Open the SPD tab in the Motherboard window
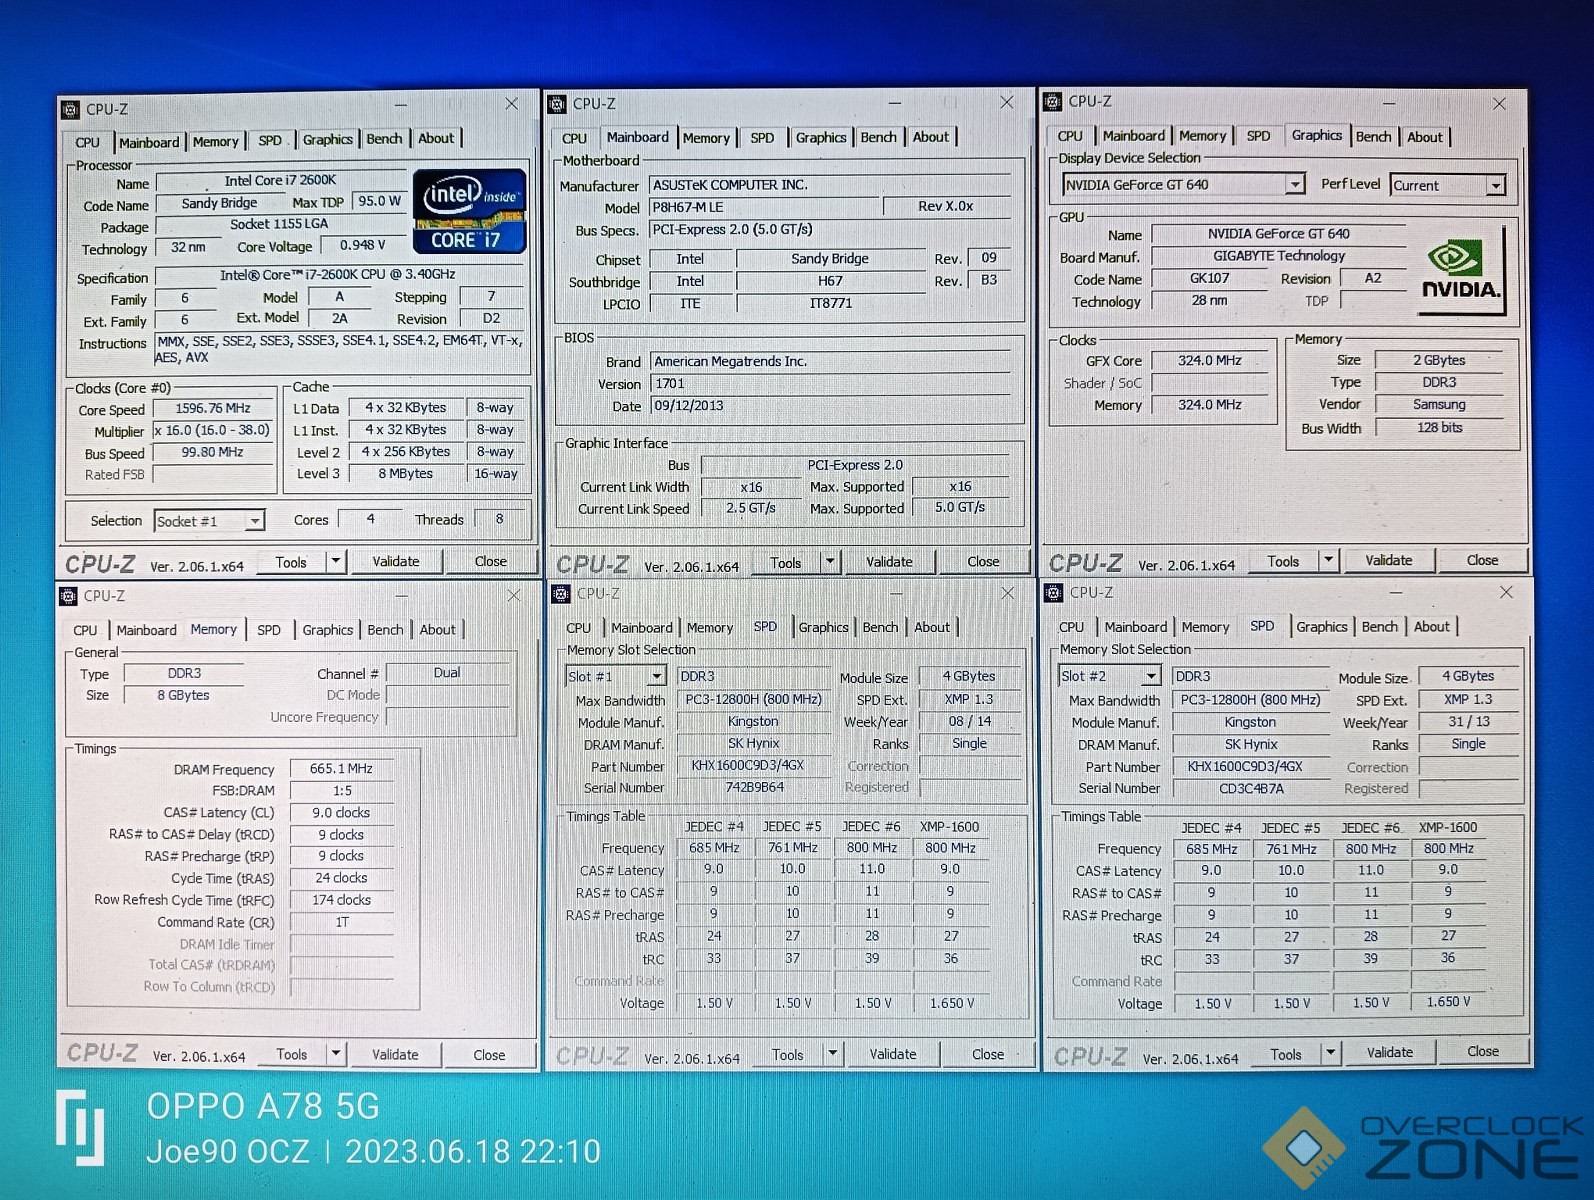Image resolution: width=1594 pixels, height=1200 pixels. [x=762, y=138]
